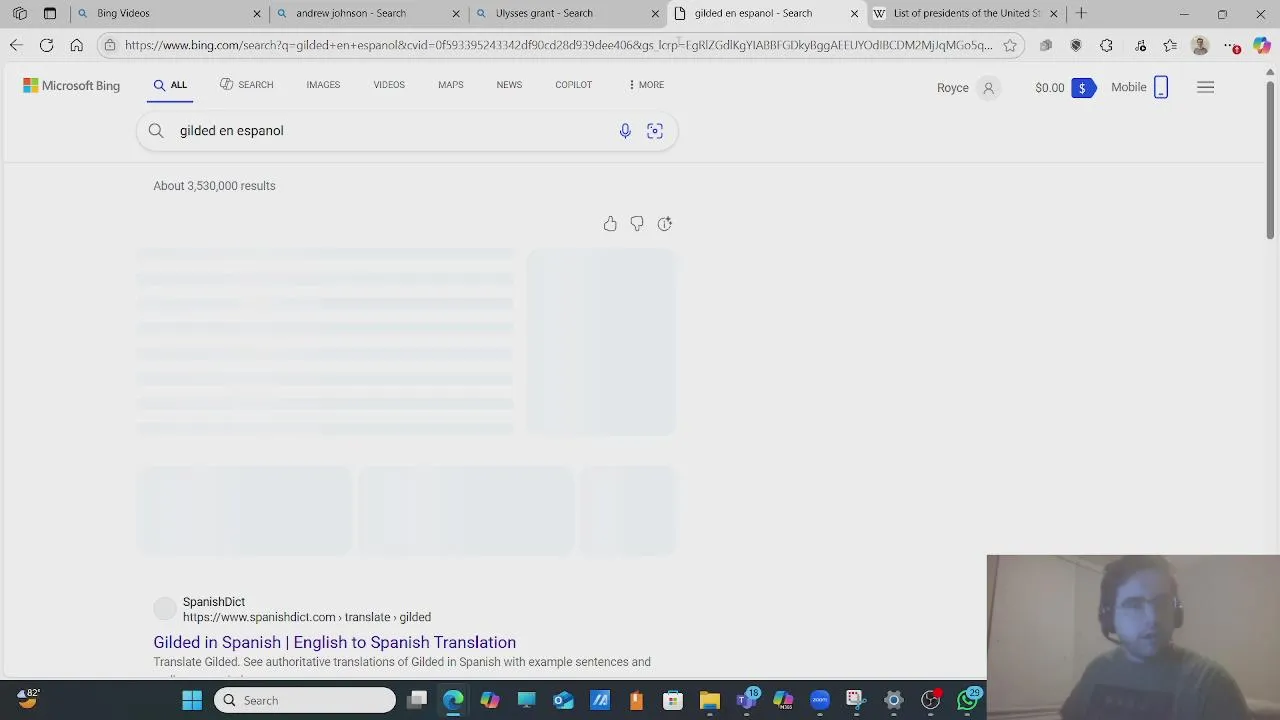Open Gilded in Spanish translation link
The width and height of the screenshot is (1280, 720).
coord(334,642)
